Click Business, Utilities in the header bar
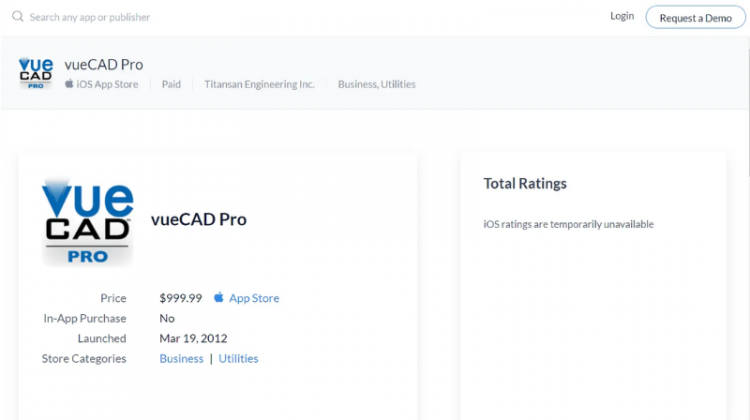This screenshot has width=750, height=420. click(x=376, y=84)
